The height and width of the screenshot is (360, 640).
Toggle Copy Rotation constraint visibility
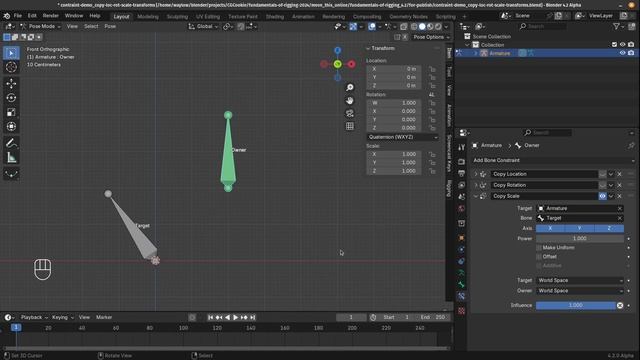(602, 185)
